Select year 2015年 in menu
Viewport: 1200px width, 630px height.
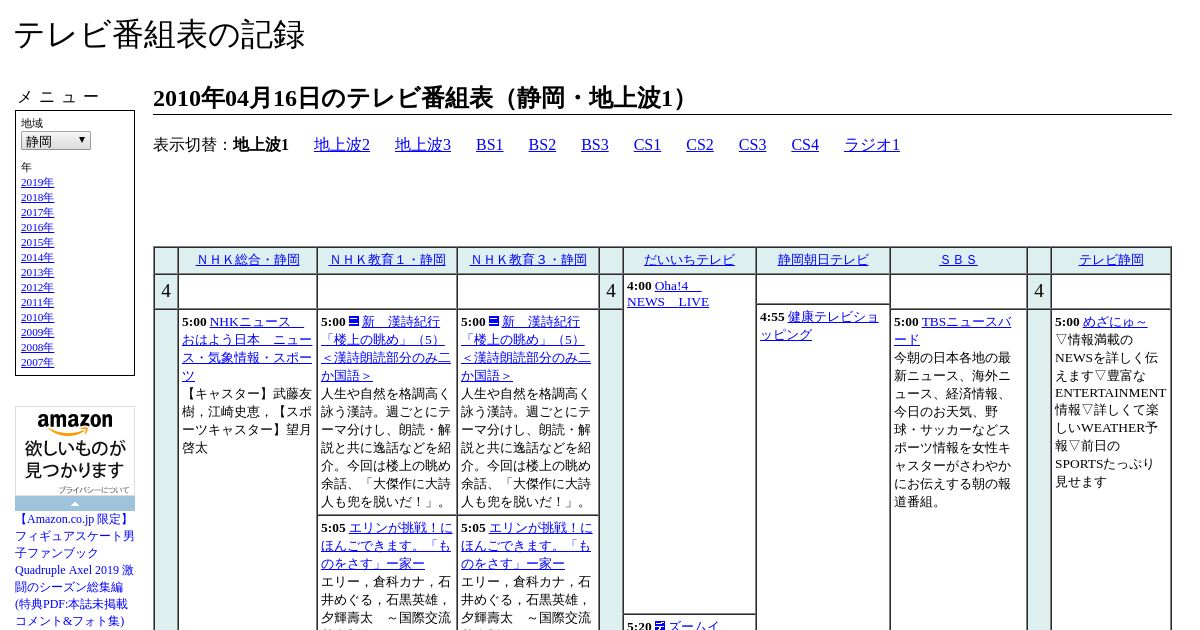coord(37,243)
